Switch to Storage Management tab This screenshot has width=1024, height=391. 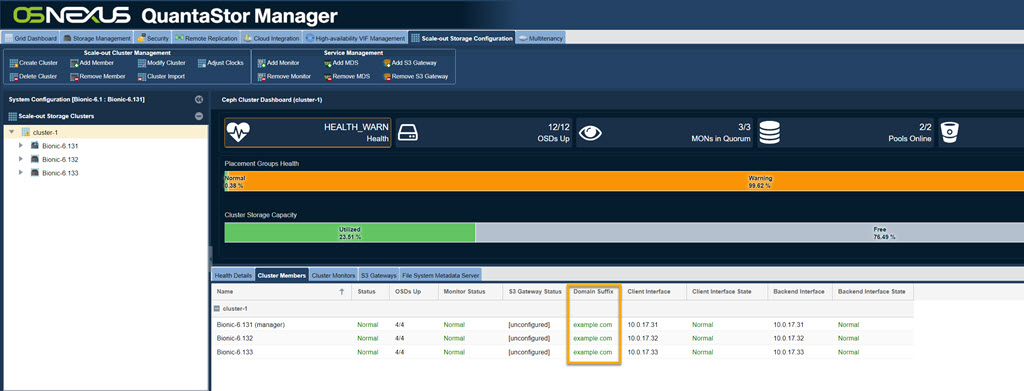[97, 39]
